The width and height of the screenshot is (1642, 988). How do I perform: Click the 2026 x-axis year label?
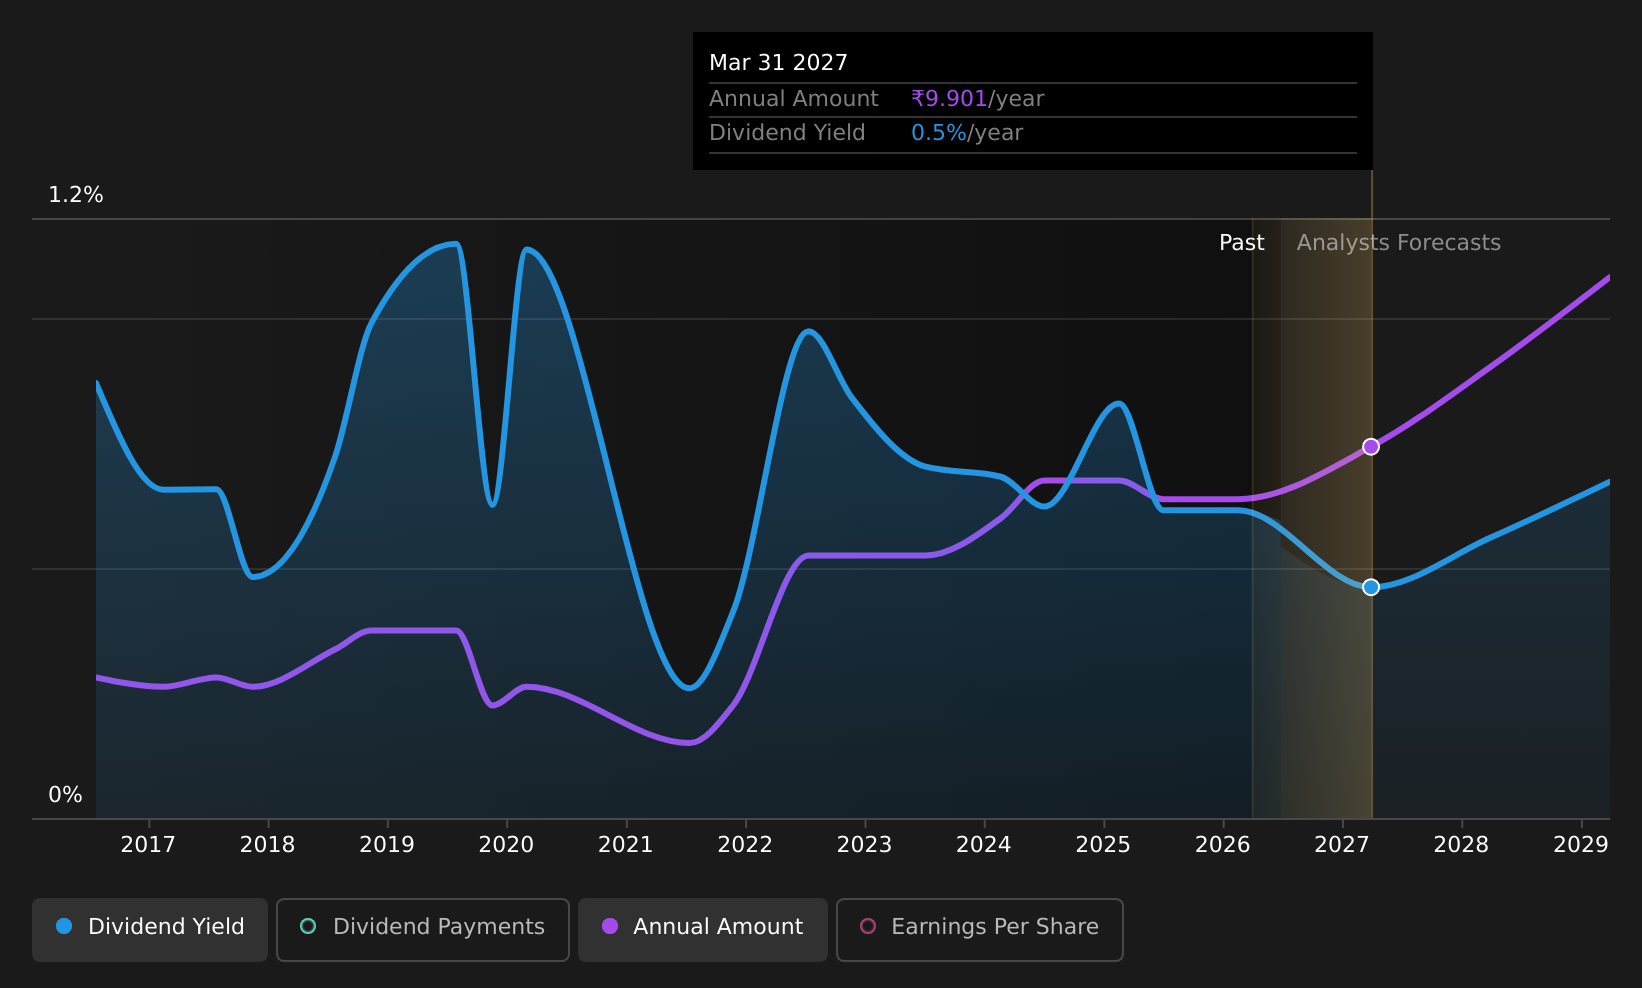point(1223,845)
